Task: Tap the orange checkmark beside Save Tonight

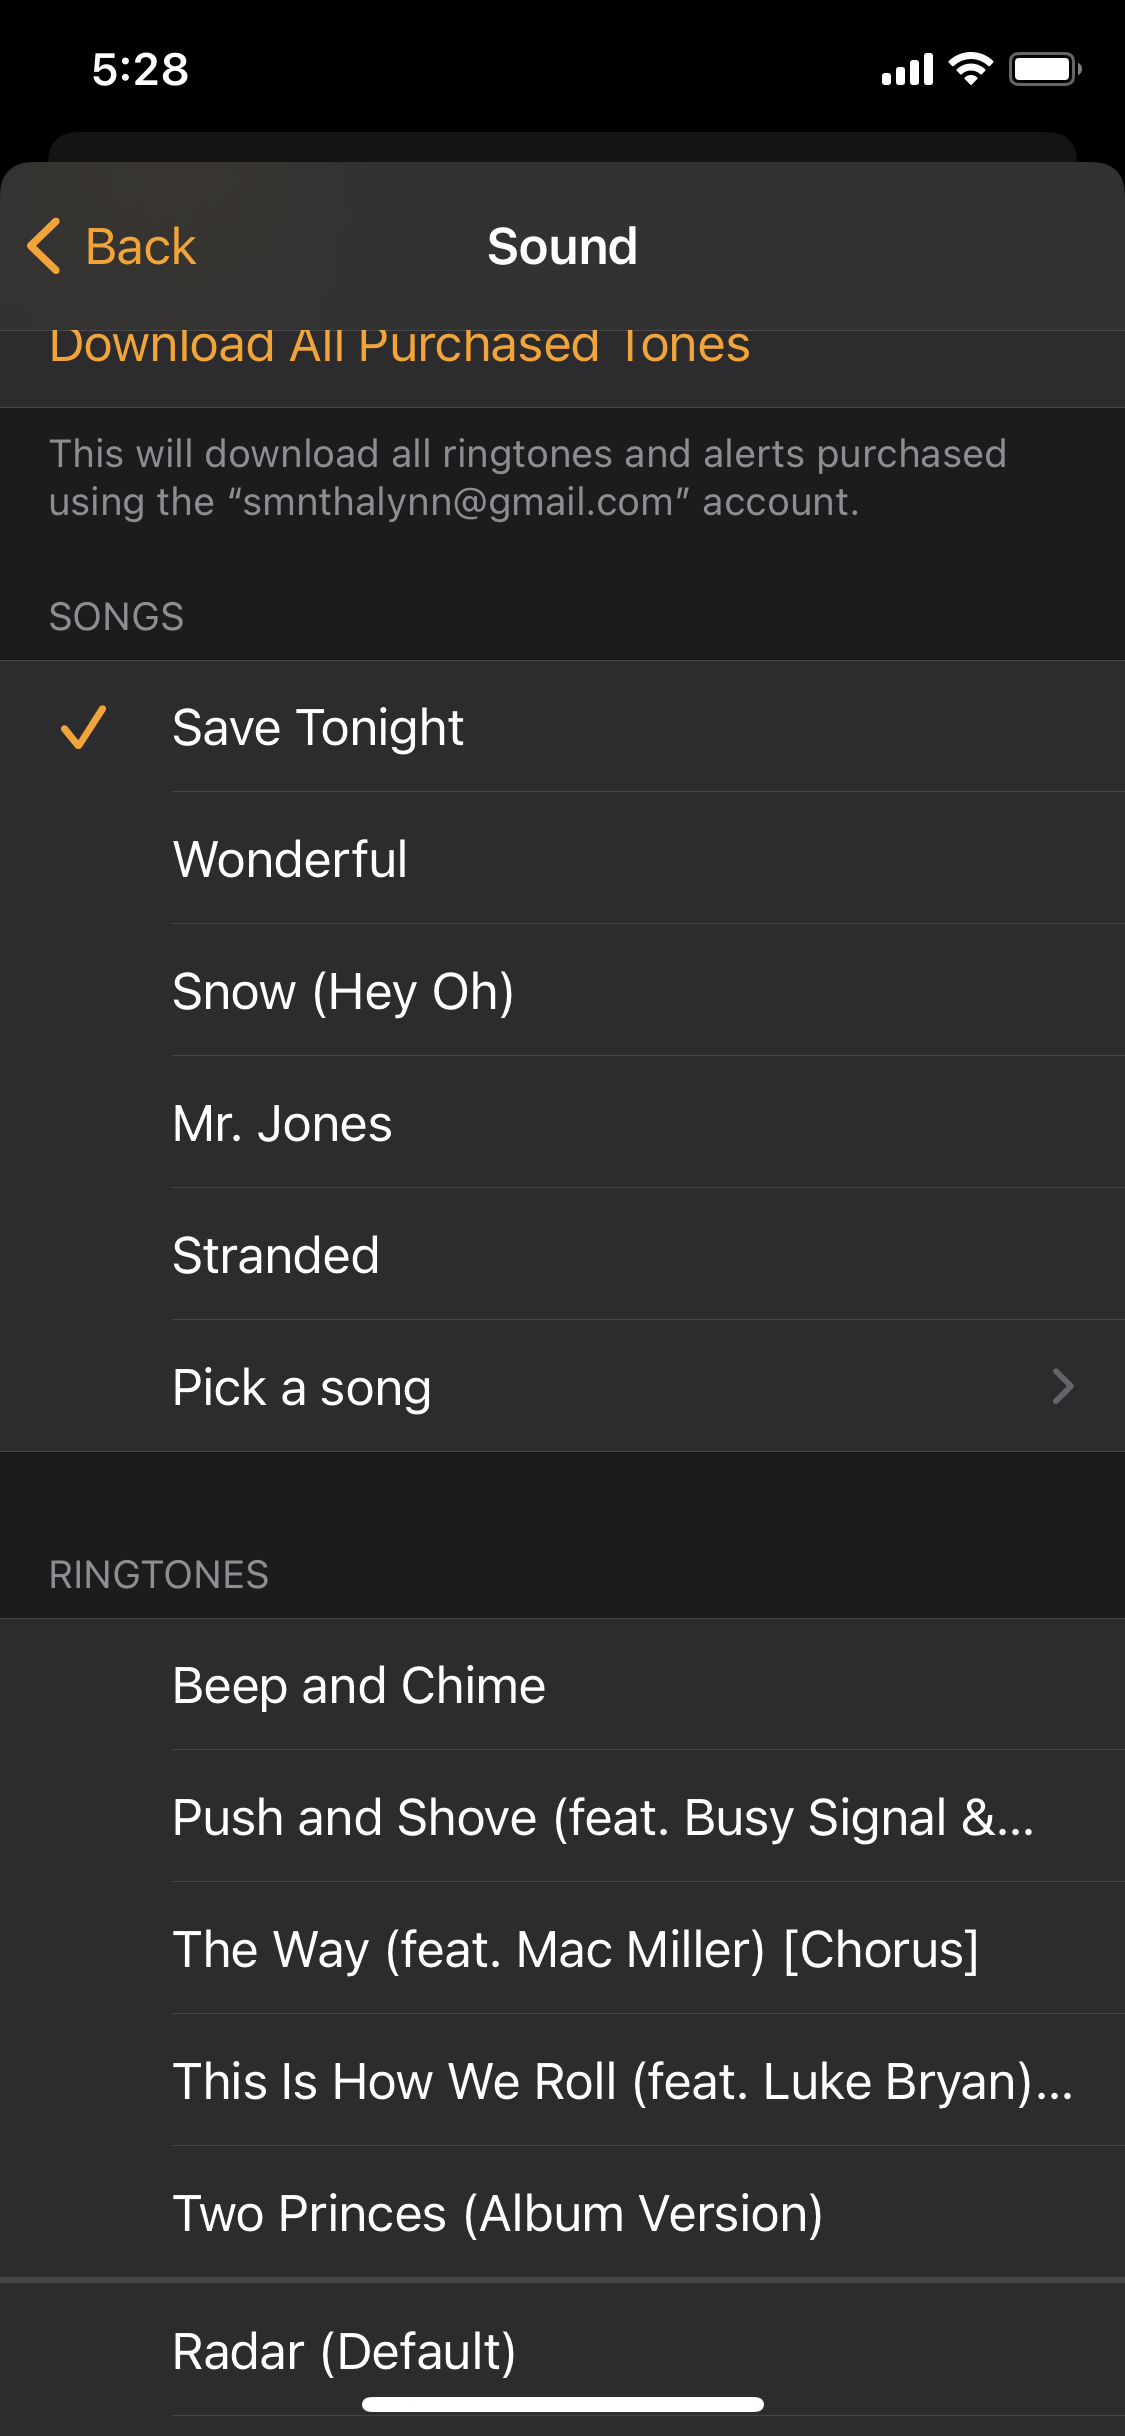Action: [84, 727]
